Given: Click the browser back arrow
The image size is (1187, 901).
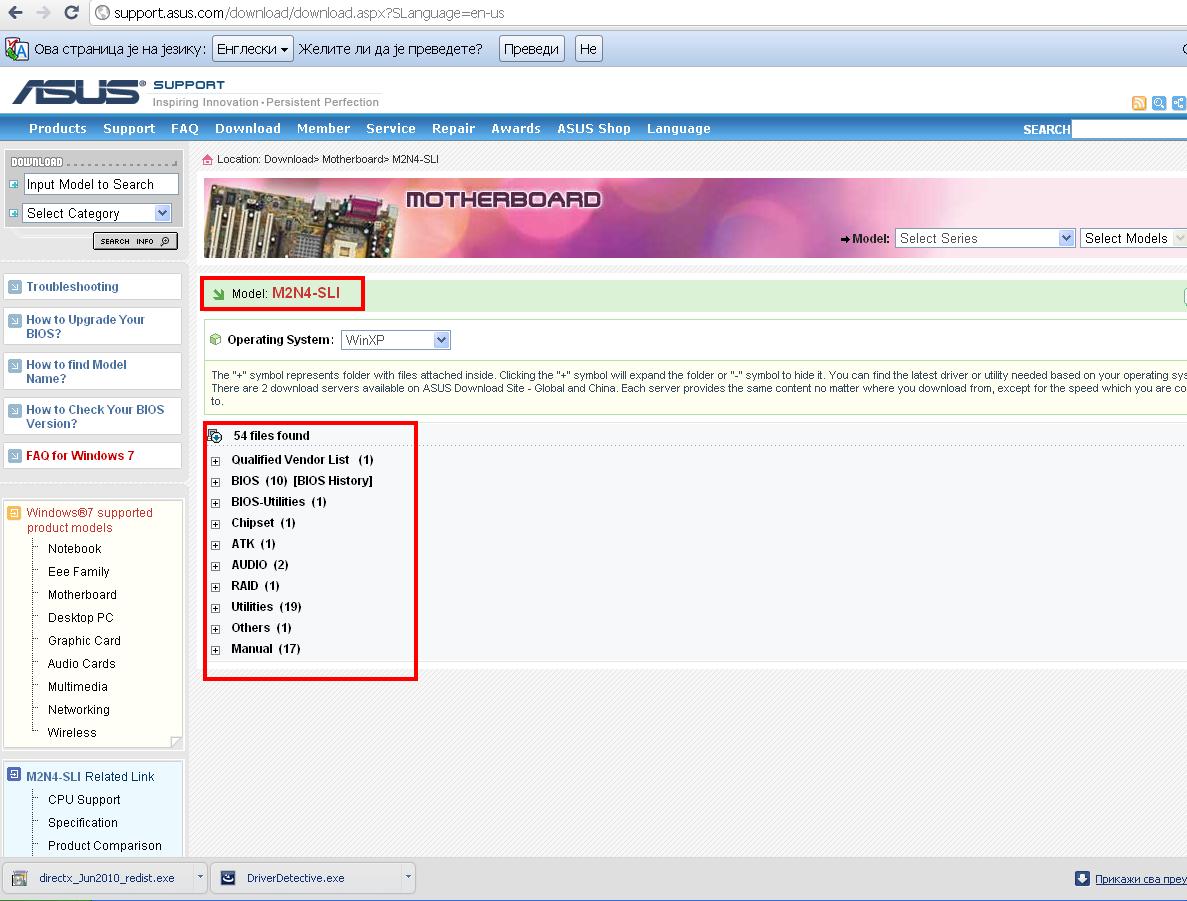Looking at the screenshot, I should click(x=15, y=13).
